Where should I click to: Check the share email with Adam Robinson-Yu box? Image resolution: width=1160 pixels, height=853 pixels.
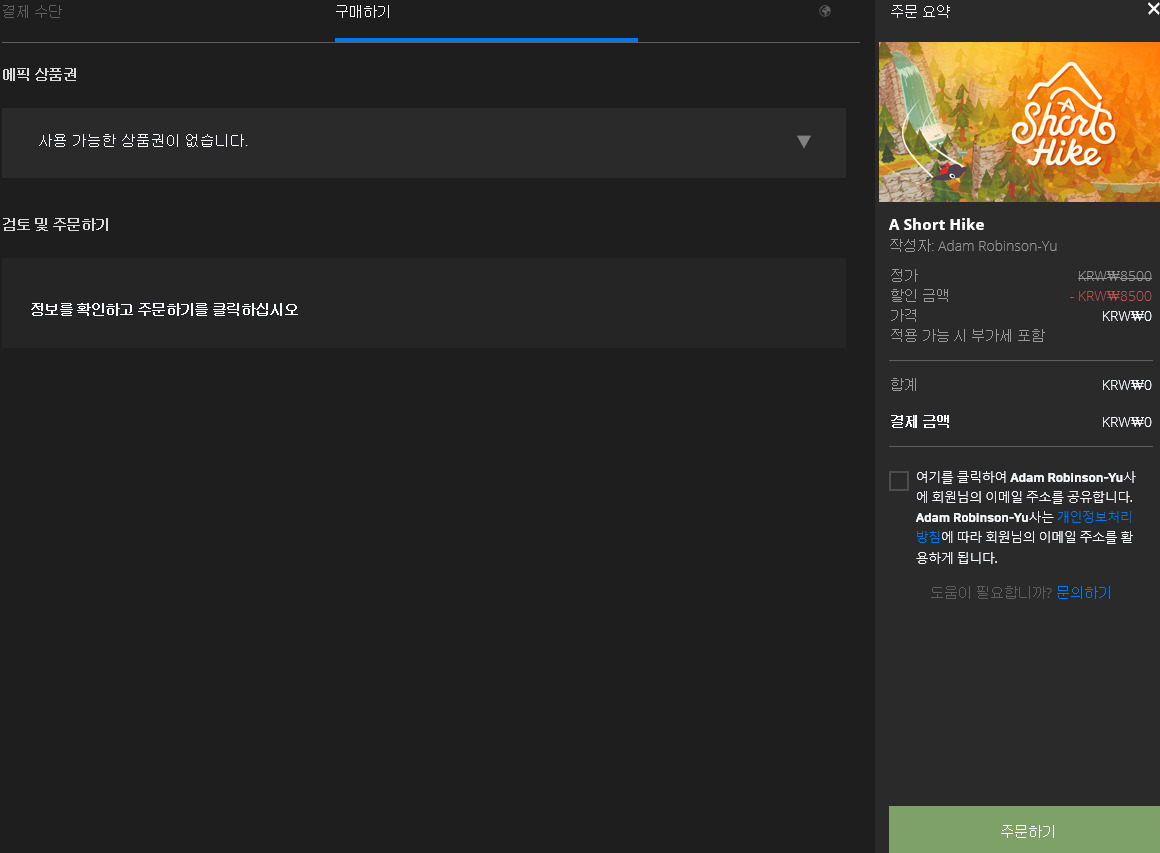pyautogui.click(x=899, y=480)
